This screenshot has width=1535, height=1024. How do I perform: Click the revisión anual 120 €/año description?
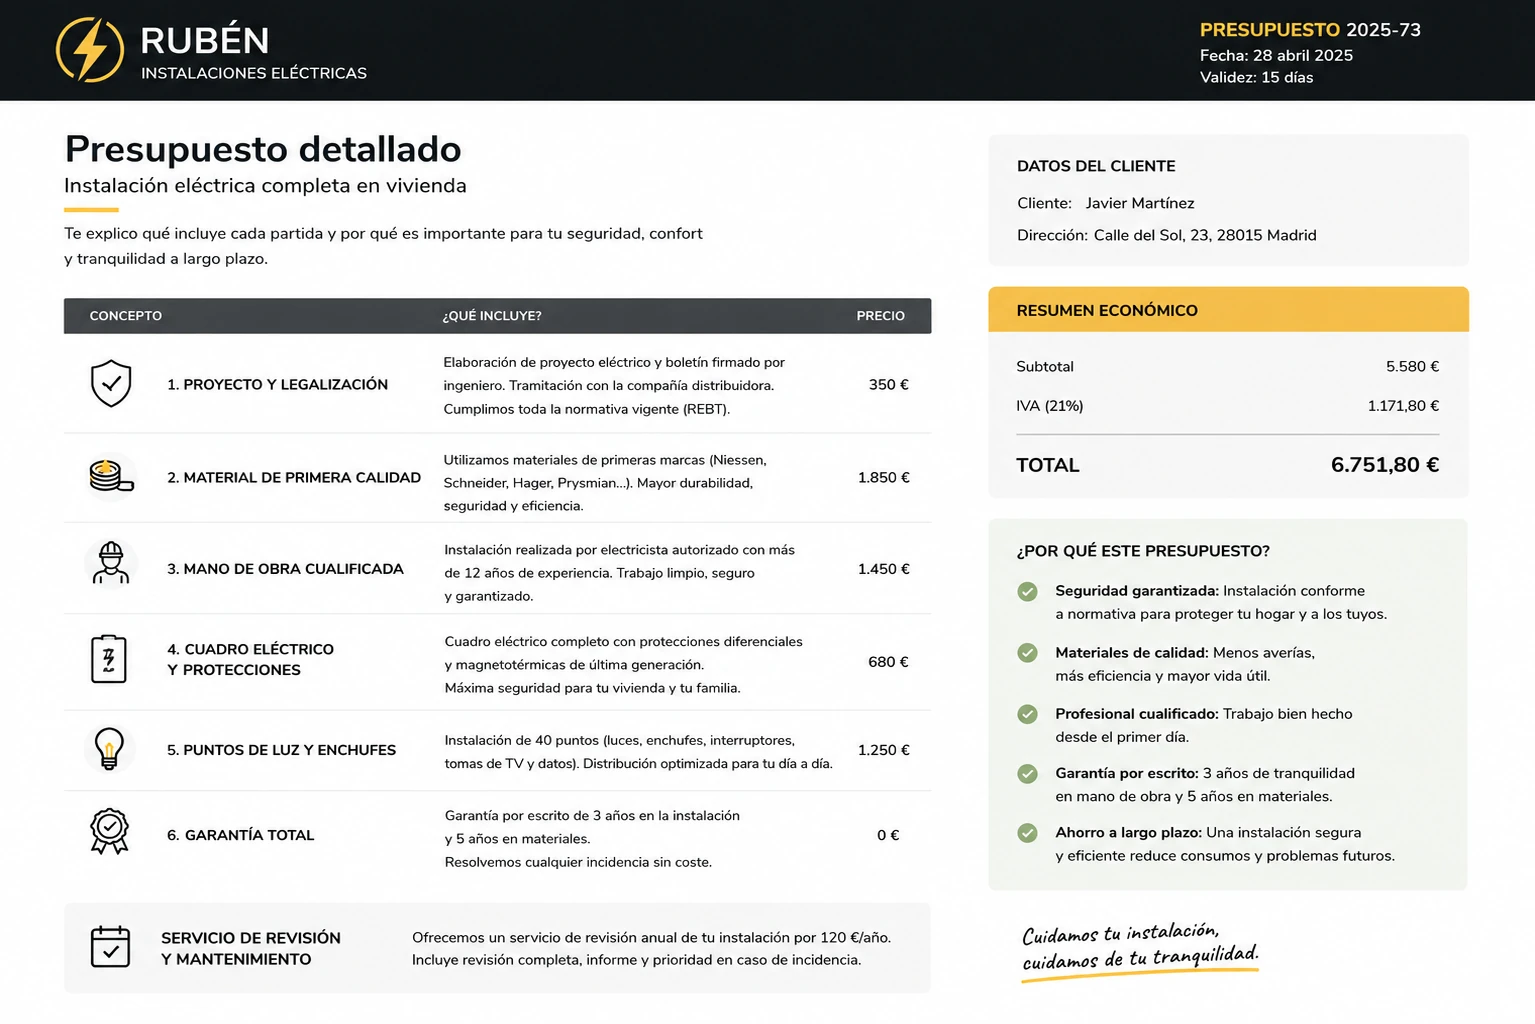(651, 948)
